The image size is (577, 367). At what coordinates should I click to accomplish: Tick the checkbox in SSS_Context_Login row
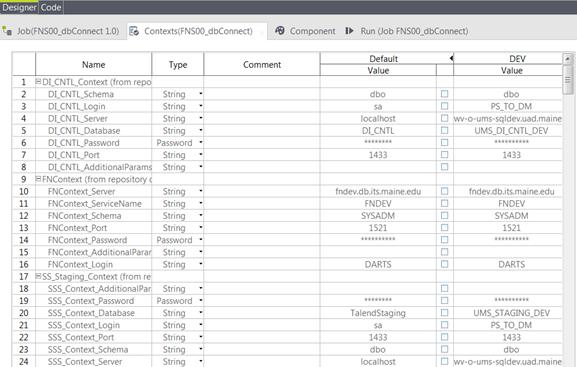445,325
